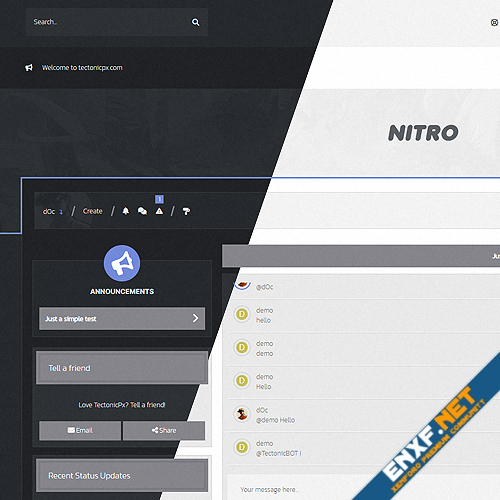
Task: Click the Share button
Action: pyautogui.click(x=164, y=430)
